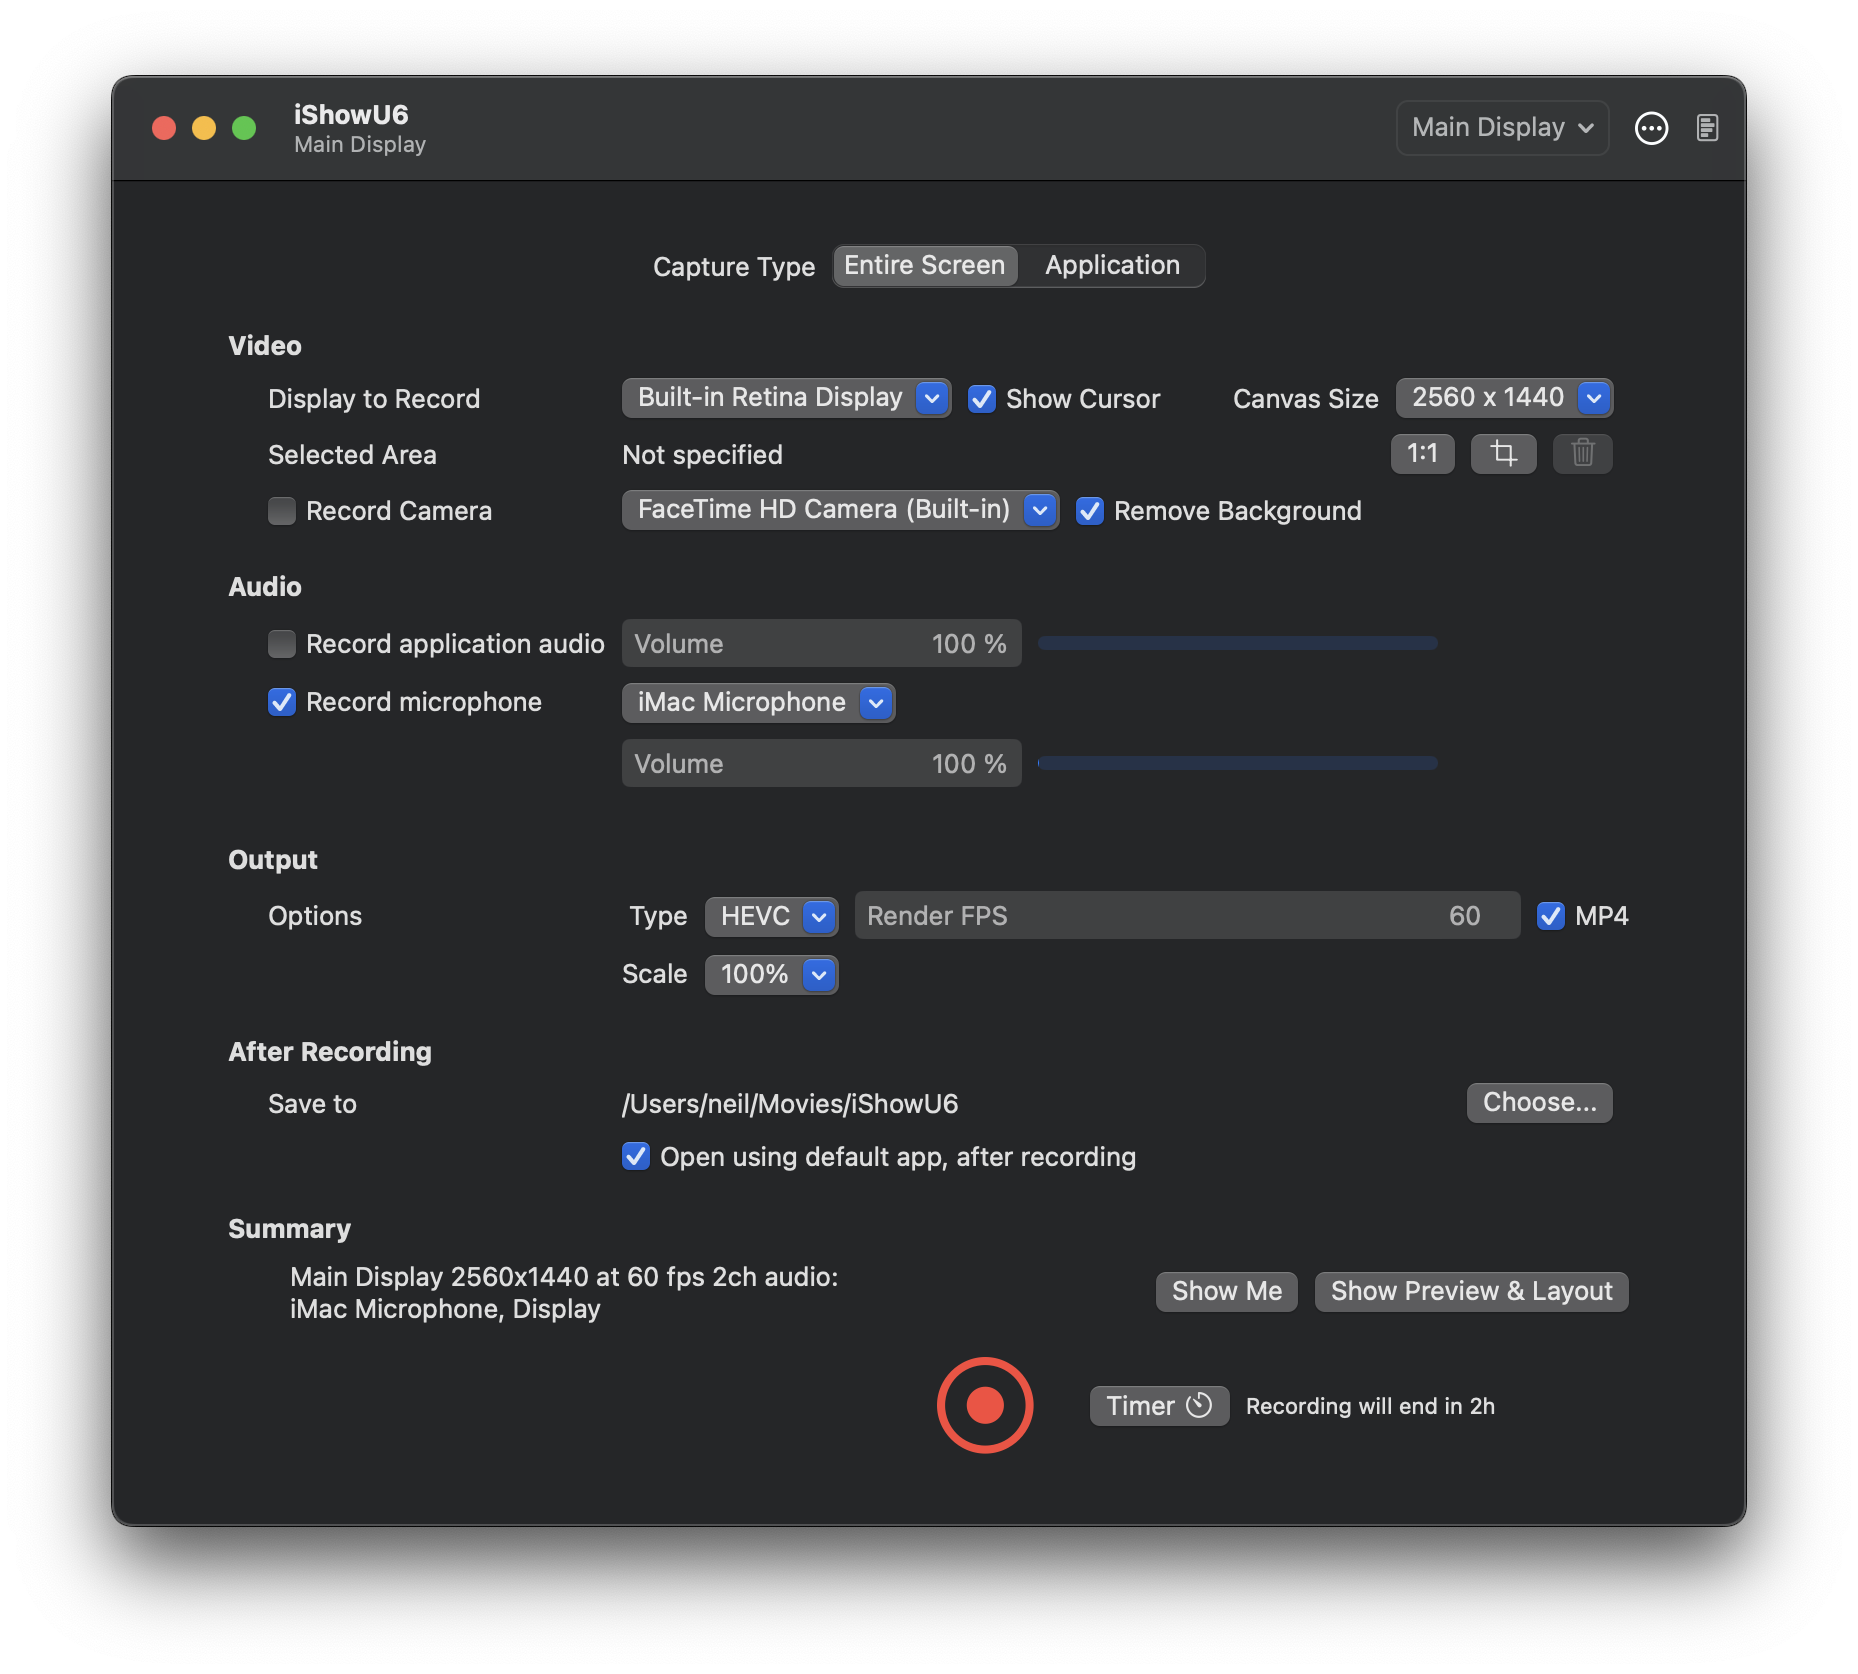This screenshot has width=1858, height=1674.
Task: Open the options ellipsis menu
Action: point(1652,127)
